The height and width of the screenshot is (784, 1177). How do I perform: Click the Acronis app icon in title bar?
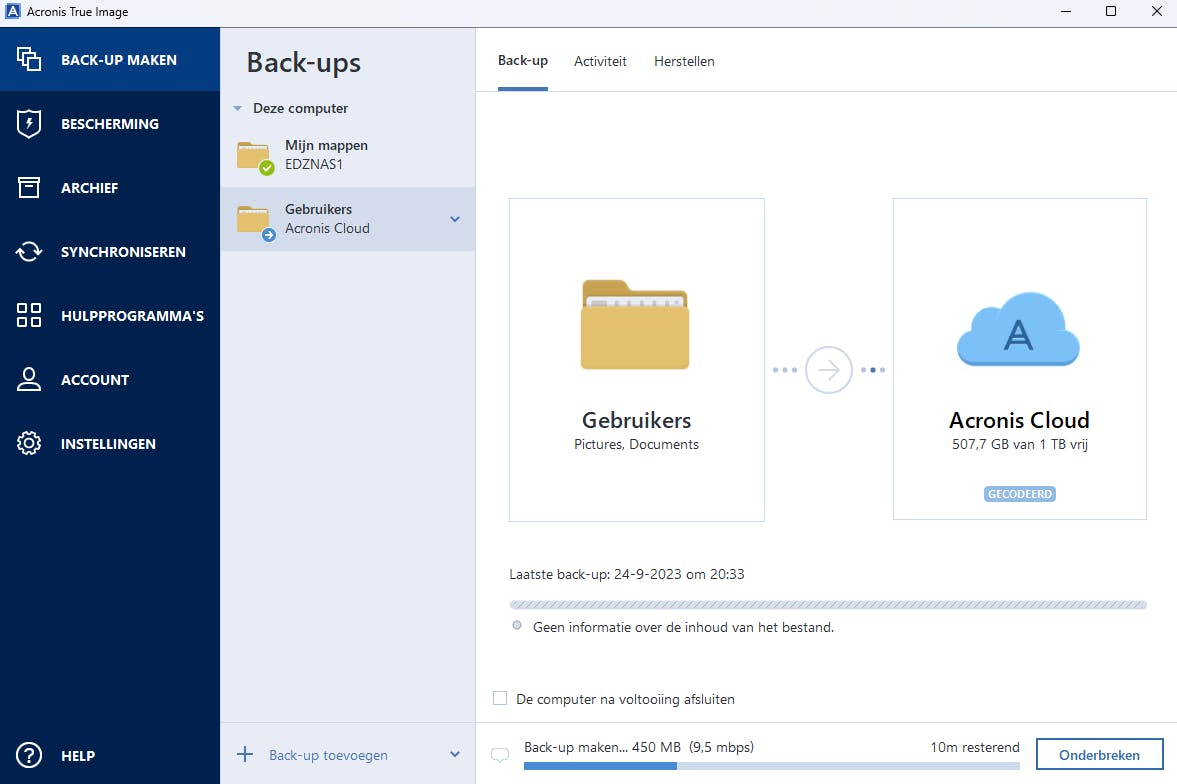pos(12,11)
